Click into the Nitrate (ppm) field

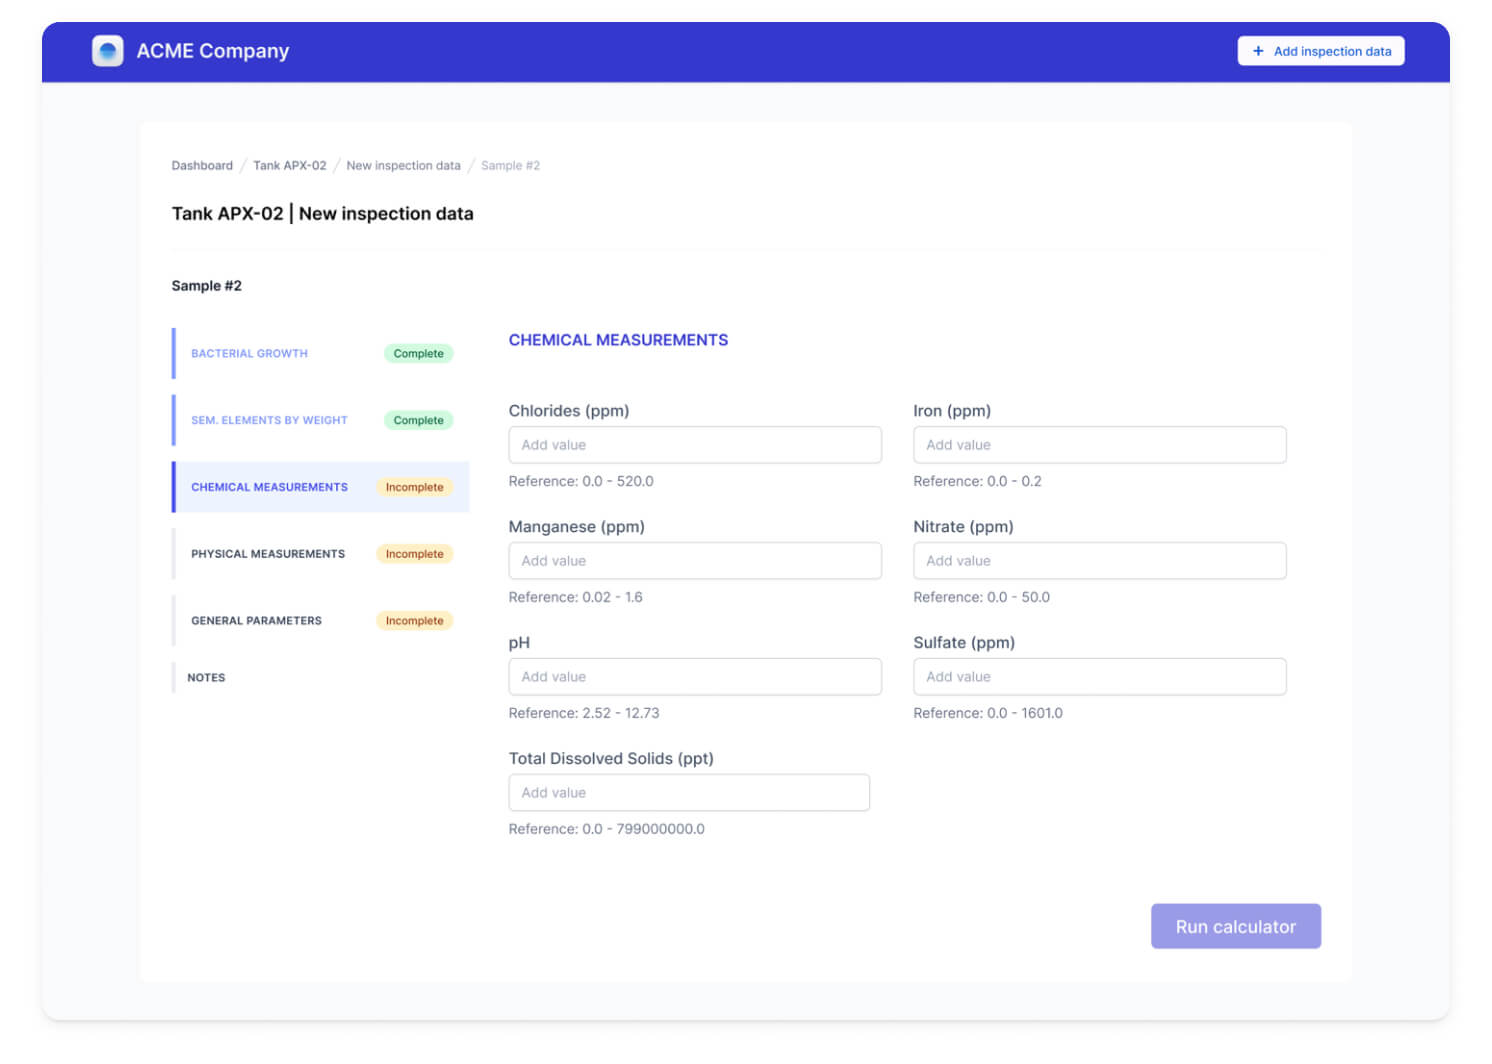(x=1100, y=561)
